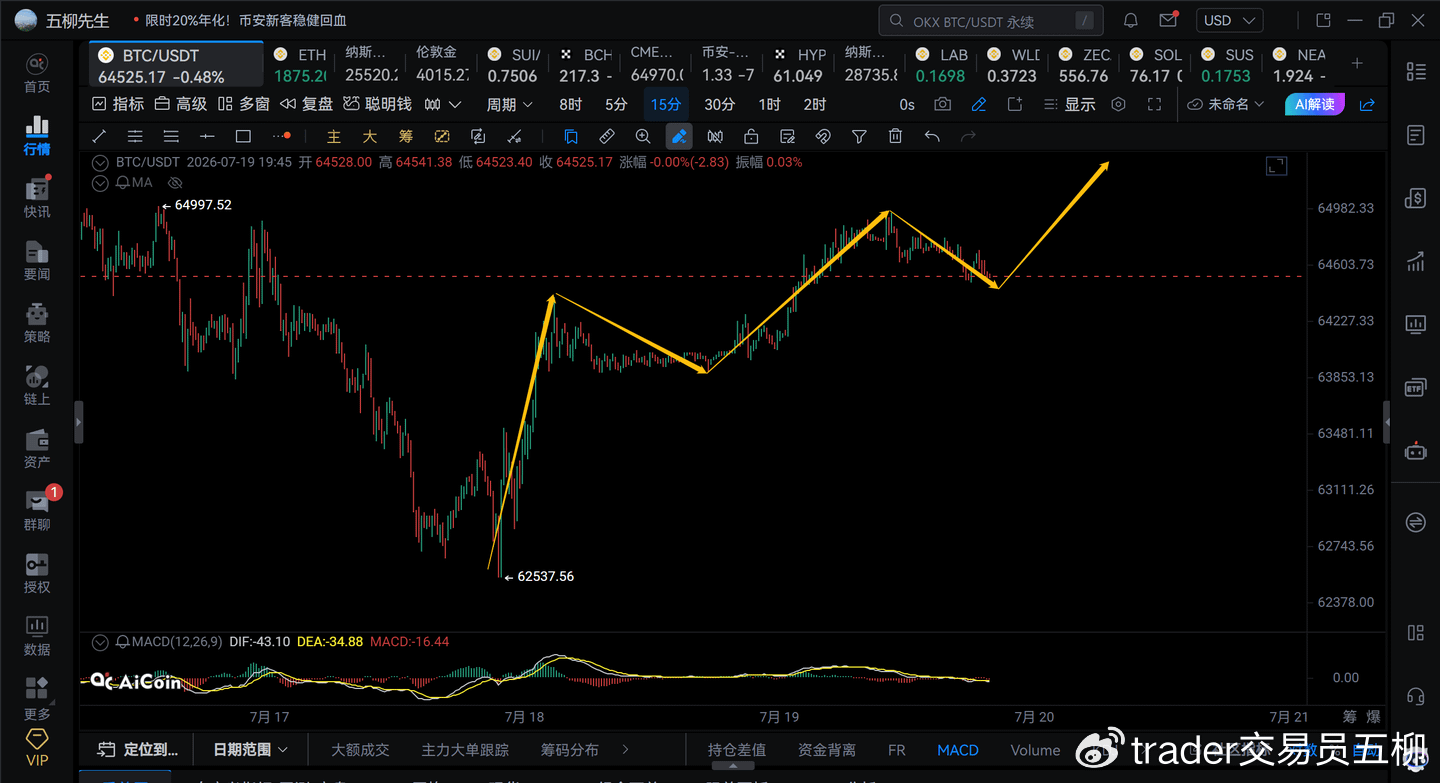
Task: Open the messages envelope icon
Action: (1167, 20)
